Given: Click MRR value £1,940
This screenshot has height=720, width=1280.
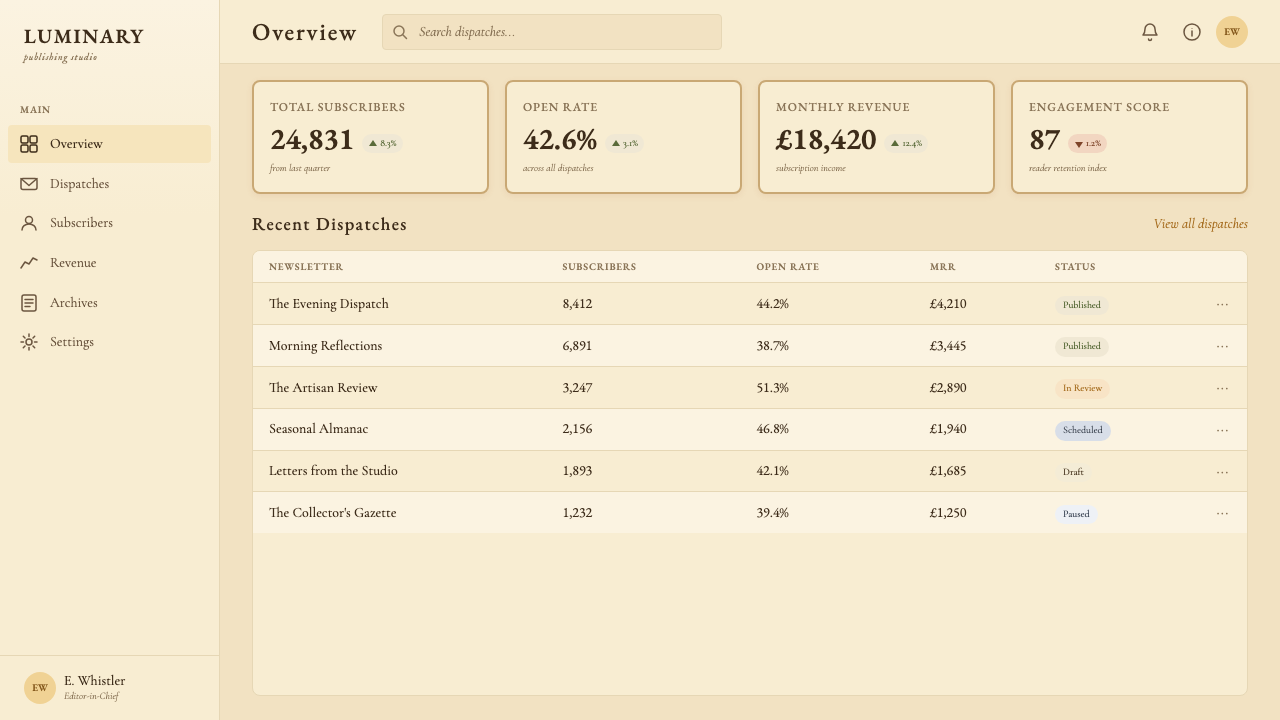Looking at the screenshot, I should 948,429.
